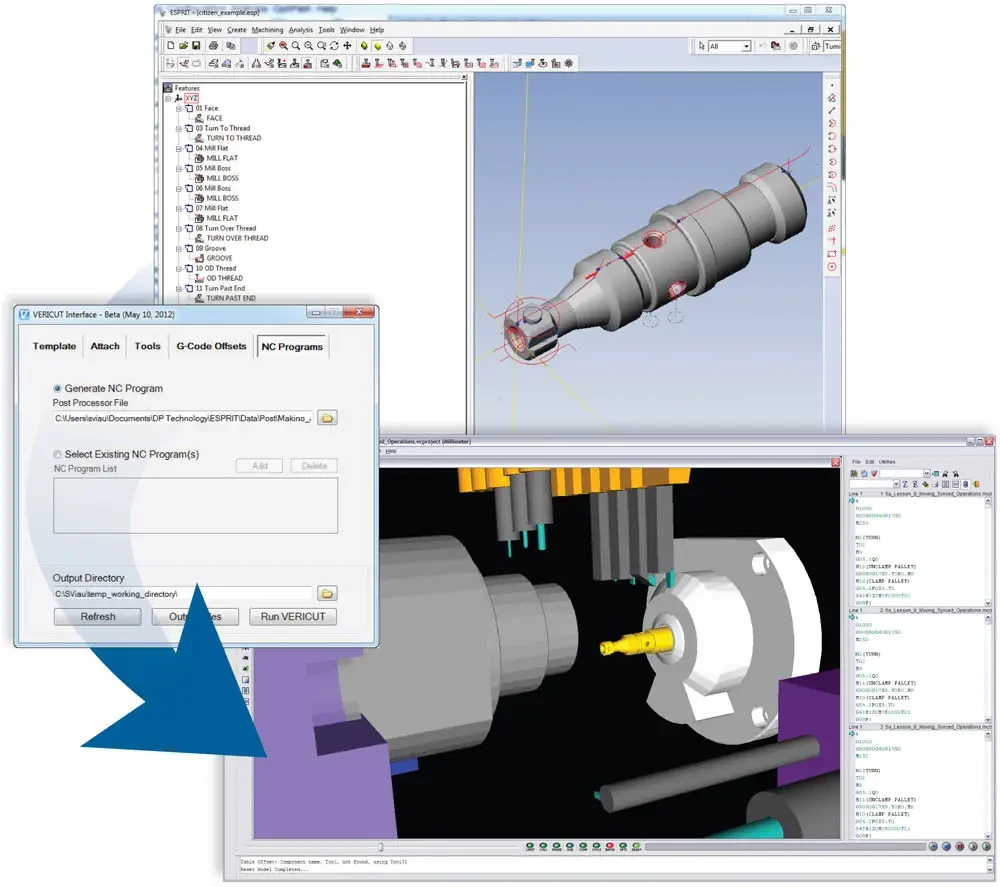Click the Rotate view icon
Viewport: 1000px width, 887px height.
coord(334,46)
